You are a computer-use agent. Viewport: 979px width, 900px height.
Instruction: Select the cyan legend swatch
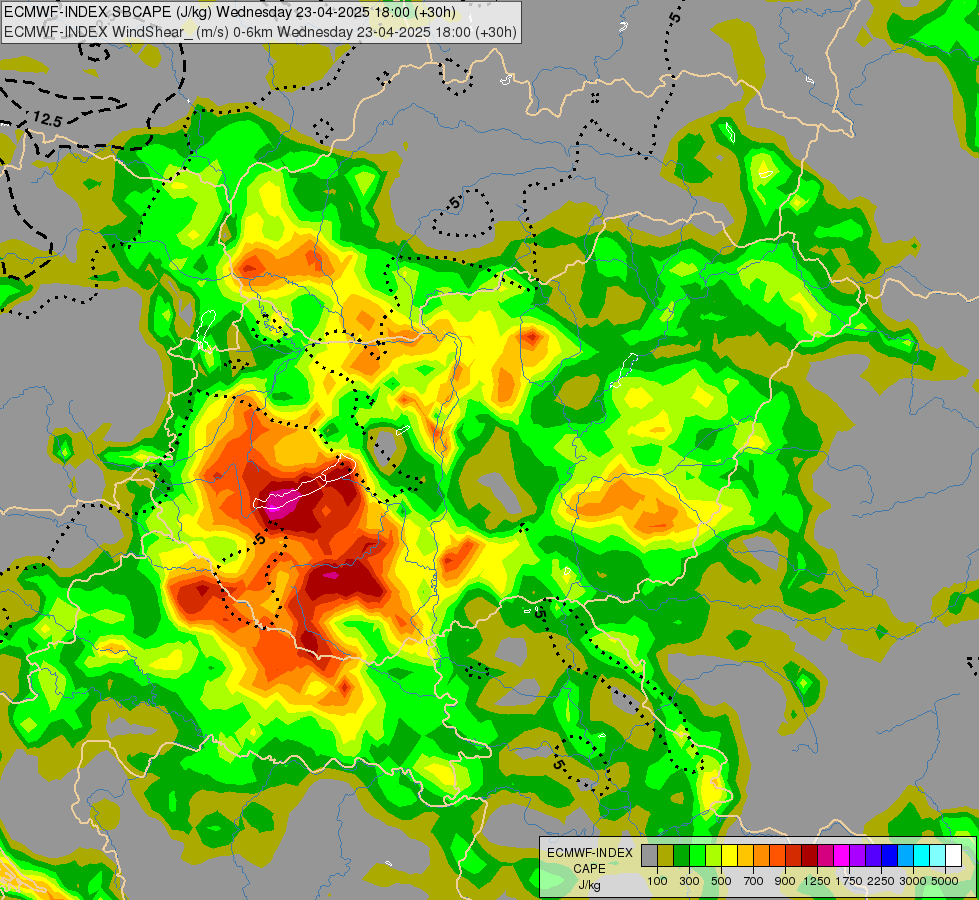922,855
